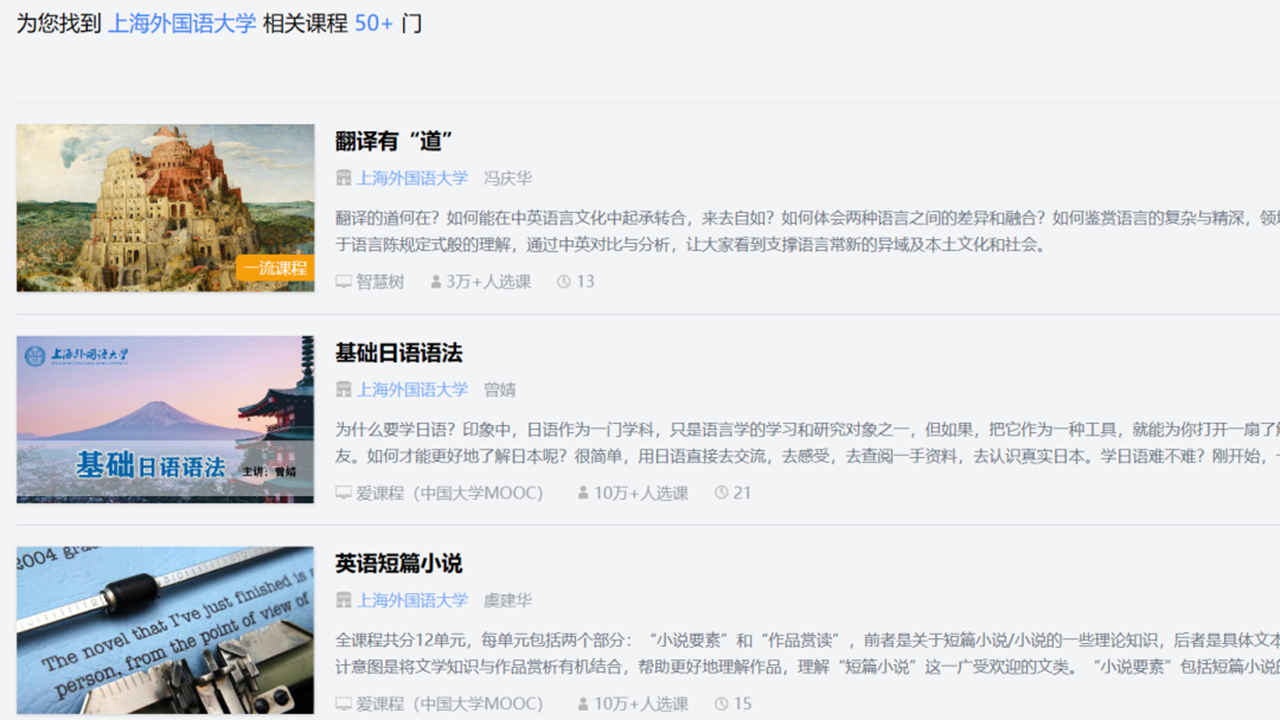Click the school building icon under 基础日语语法
Viewport: 1280px width, 720px height.
click(x=344, y=389)
